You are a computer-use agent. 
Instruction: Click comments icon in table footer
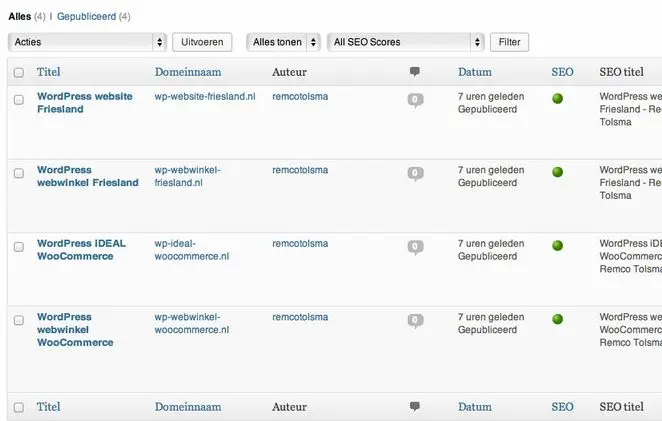[x=415, y=407]
